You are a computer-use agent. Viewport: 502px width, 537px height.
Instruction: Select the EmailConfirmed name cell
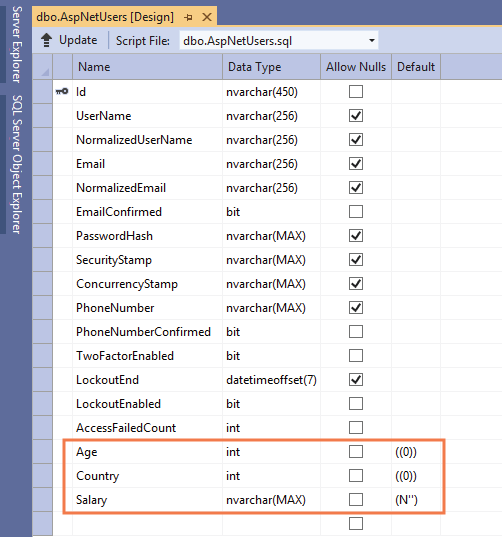coord(148,211)
